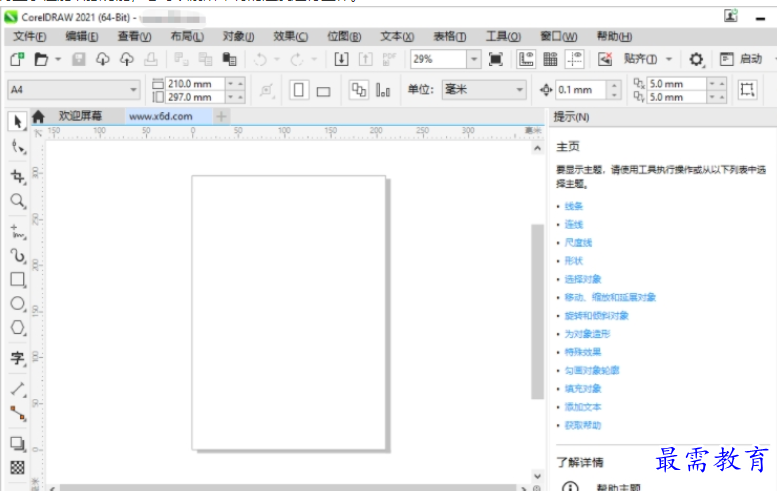
Task: Select the Zoom magnifier tool
Action: 18,201
